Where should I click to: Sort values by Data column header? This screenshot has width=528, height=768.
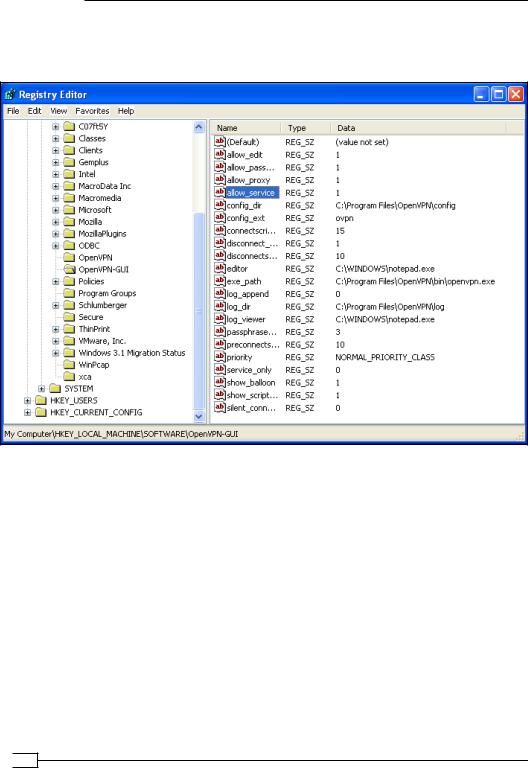point(418,128)
